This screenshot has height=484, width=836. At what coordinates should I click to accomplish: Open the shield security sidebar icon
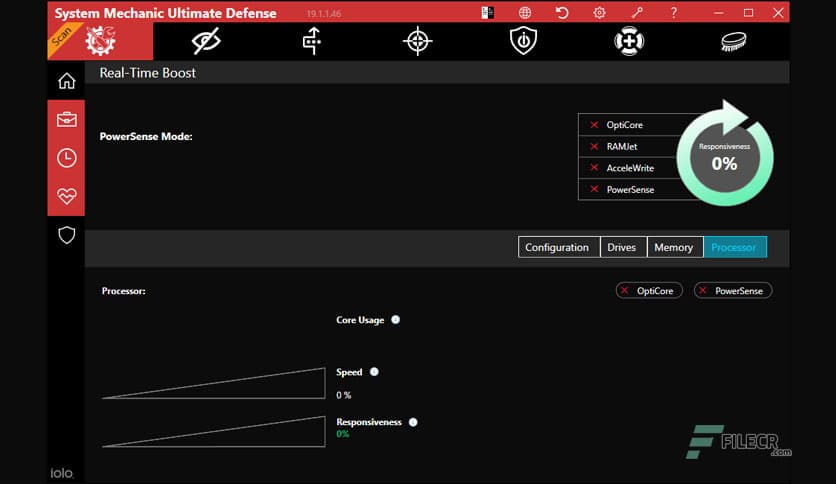click(x=67, y=235)
